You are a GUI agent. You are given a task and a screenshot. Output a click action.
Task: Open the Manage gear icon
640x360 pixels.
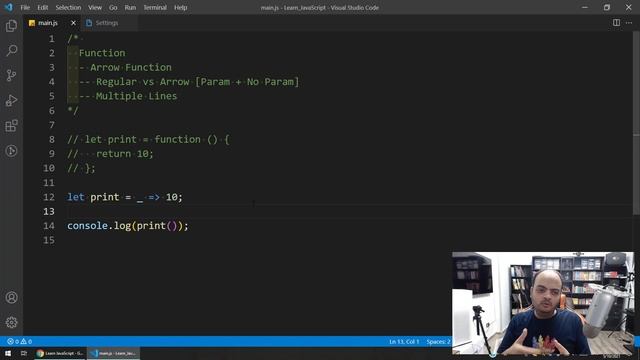point(11,322)
